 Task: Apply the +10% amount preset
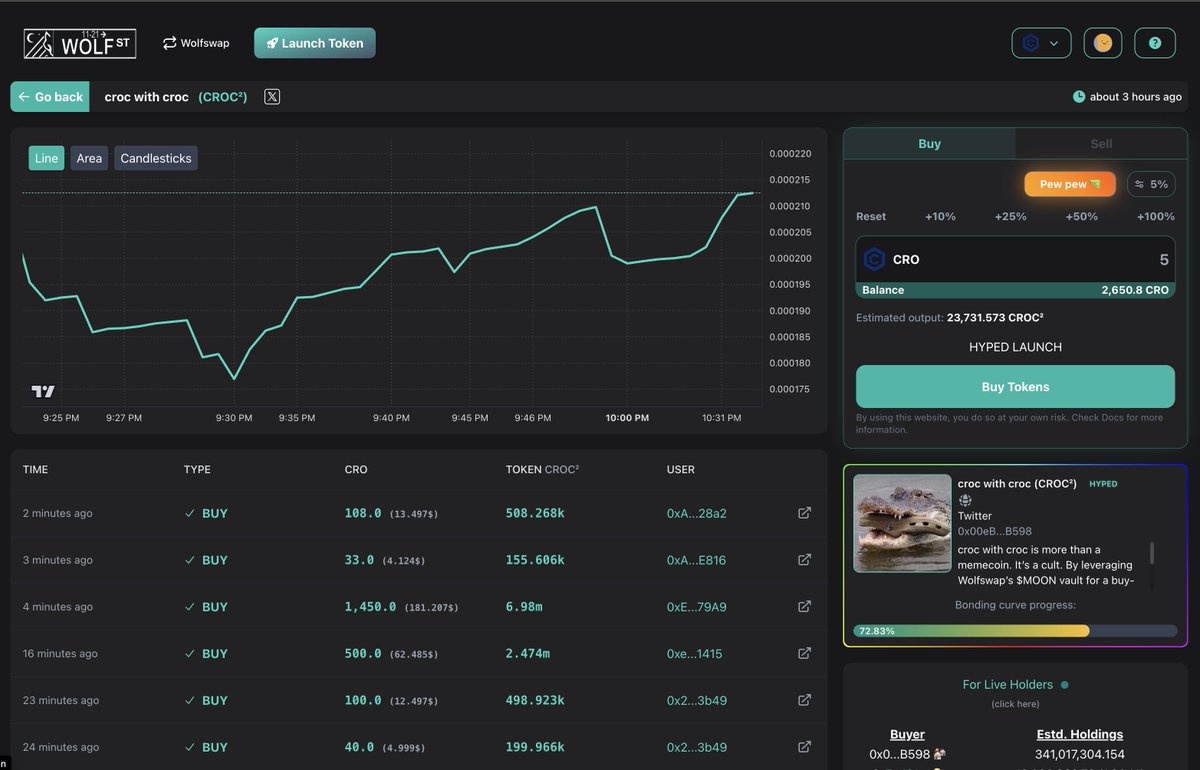pos(940,216)
